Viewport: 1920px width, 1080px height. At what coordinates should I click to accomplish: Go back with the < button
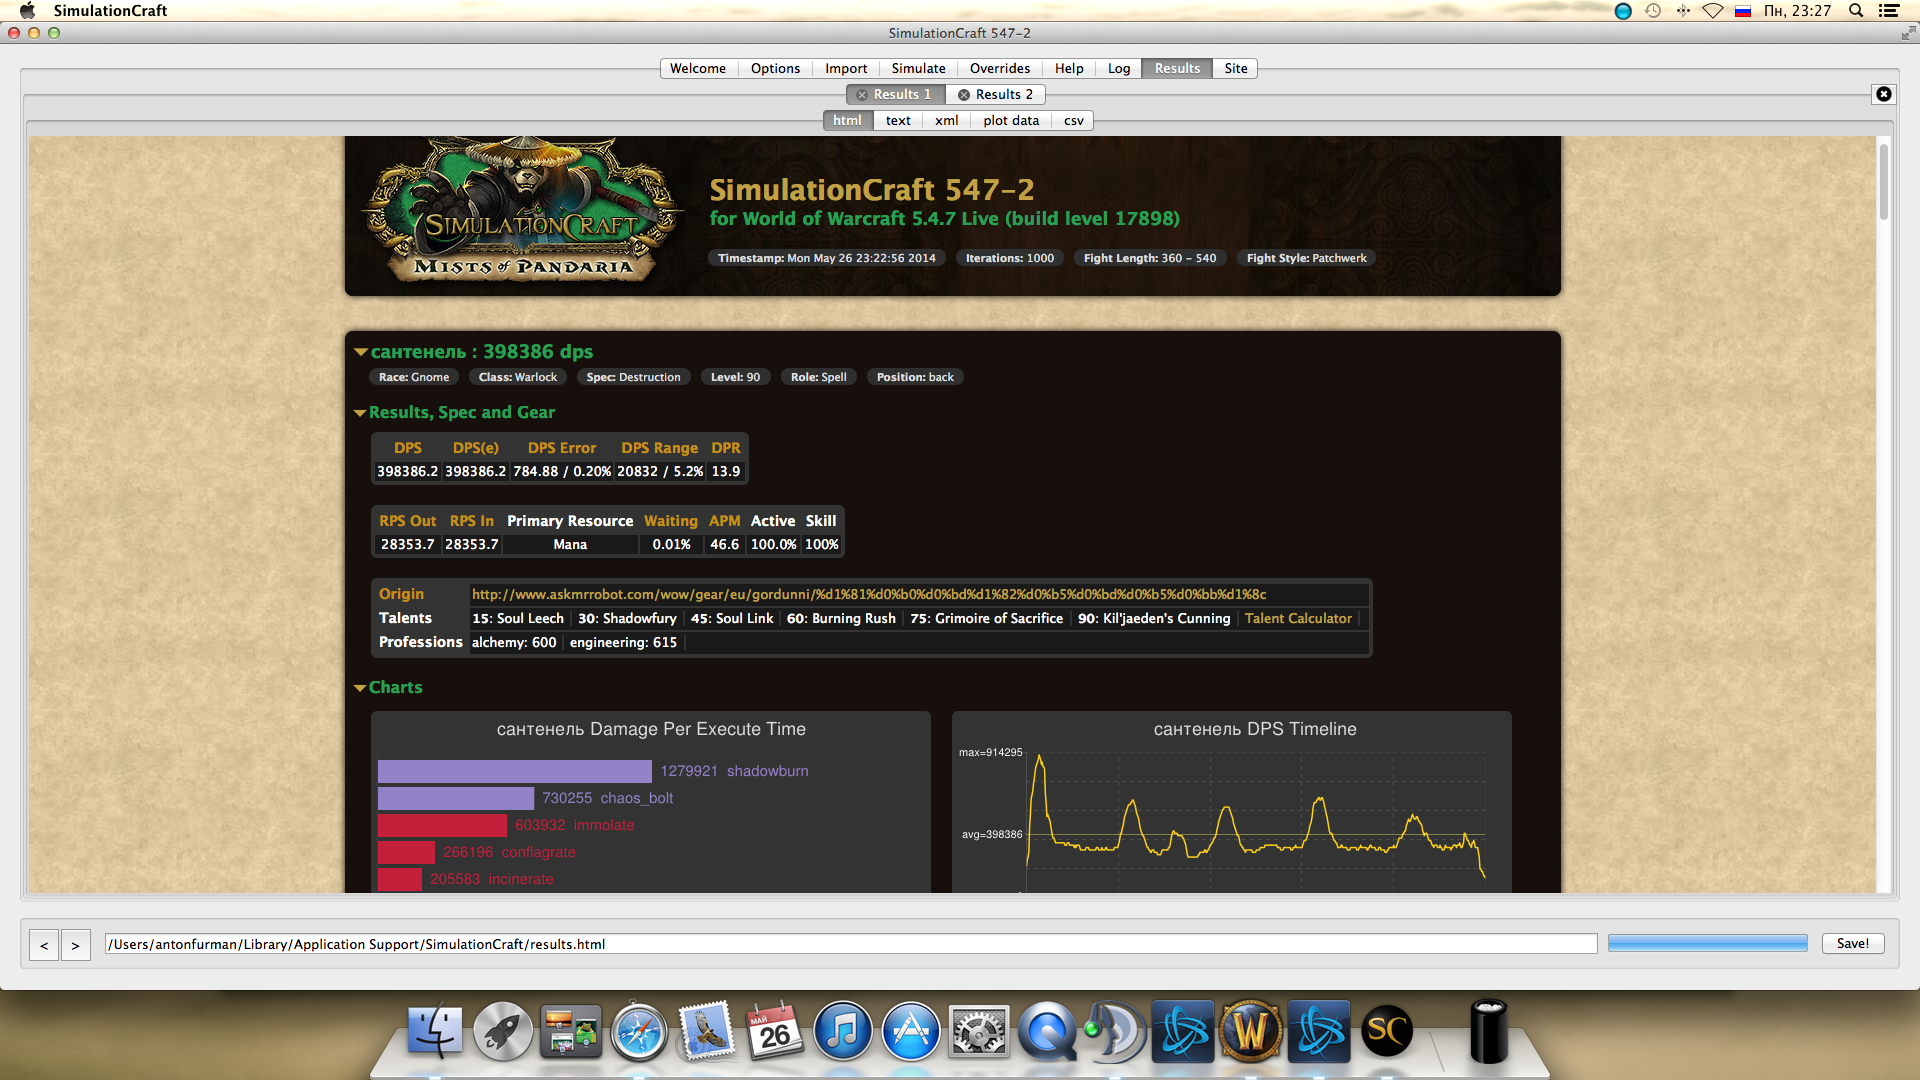44,945
